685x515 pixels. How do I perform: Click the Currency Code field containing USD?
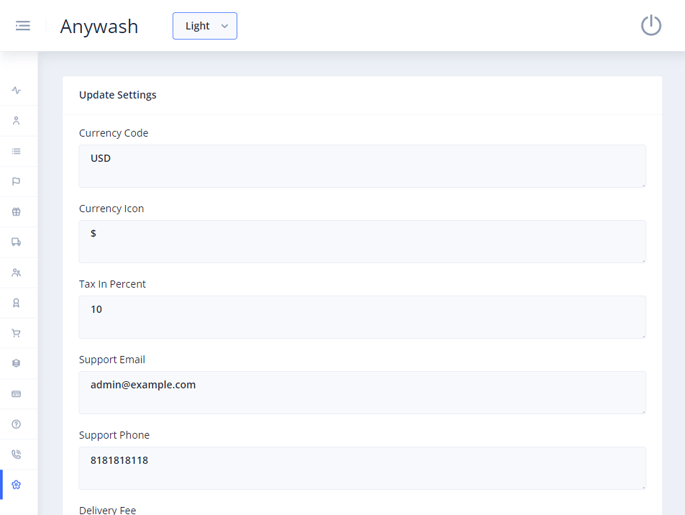point(362,165)
